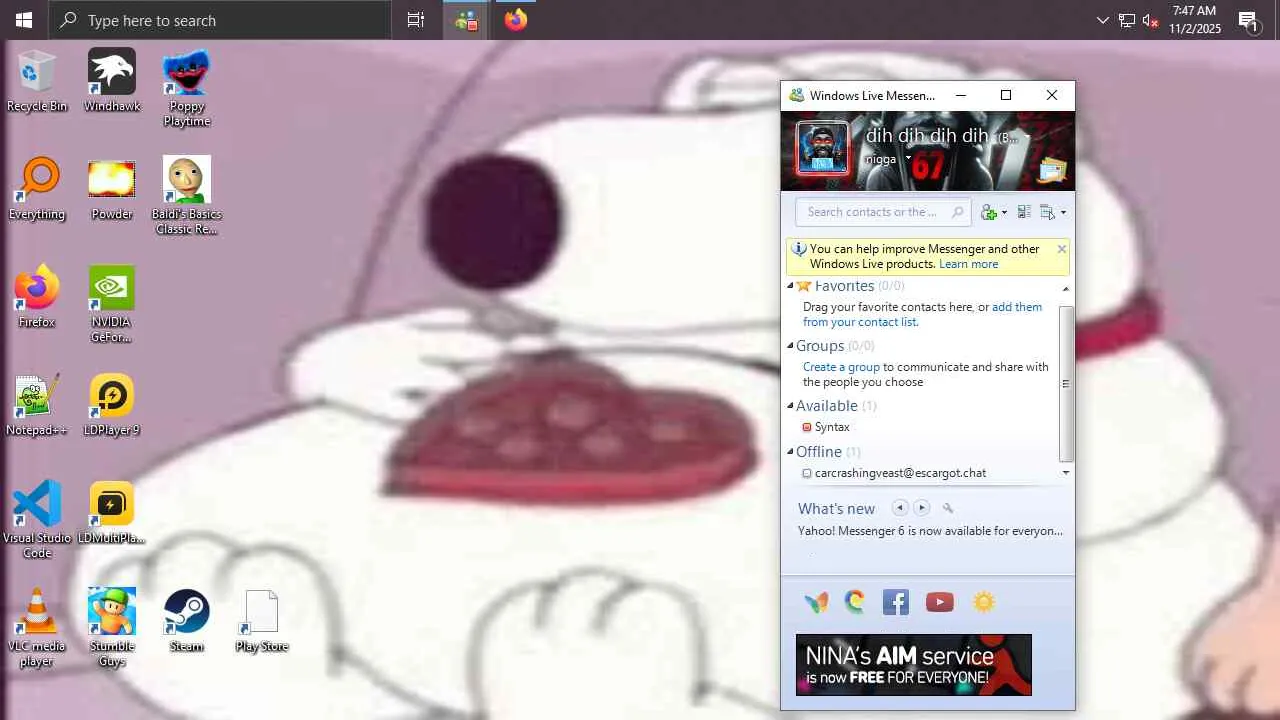Open the NINA's AIM service banner

(x=914, y=665)
